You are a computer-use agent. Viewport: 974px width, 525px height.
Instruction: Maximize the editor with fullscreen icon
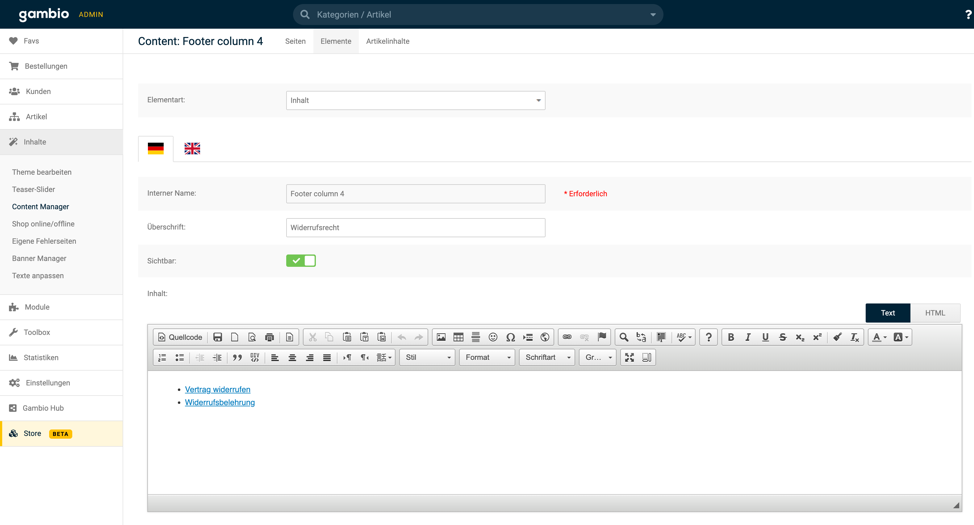(x=629, y=358)
